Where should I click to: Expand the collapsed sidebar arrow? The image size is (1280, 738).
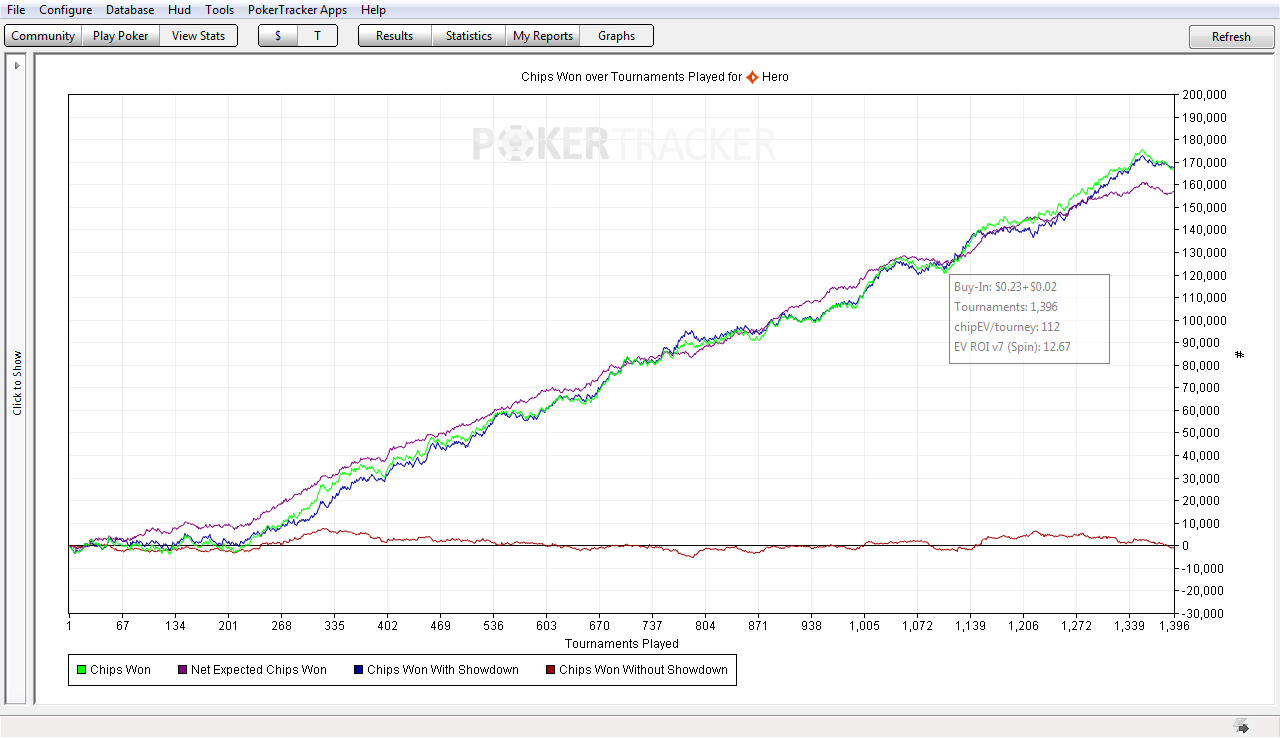point(17,66)
